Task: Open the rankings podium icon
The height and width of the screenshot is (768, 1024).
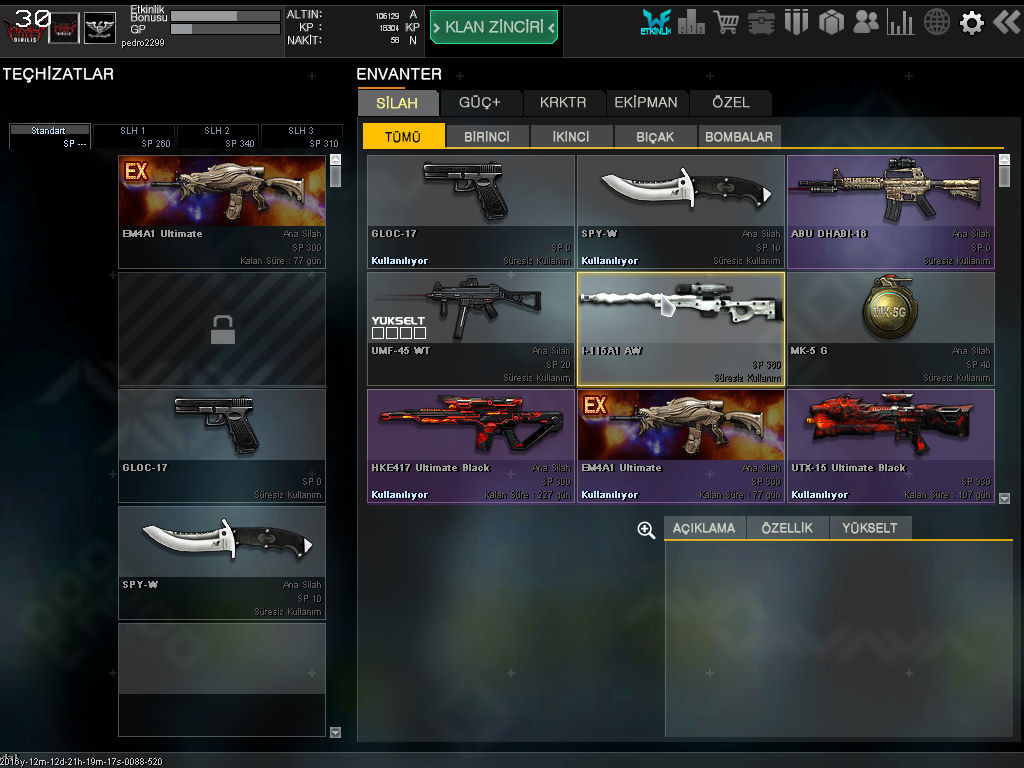Action: (691, 23)
